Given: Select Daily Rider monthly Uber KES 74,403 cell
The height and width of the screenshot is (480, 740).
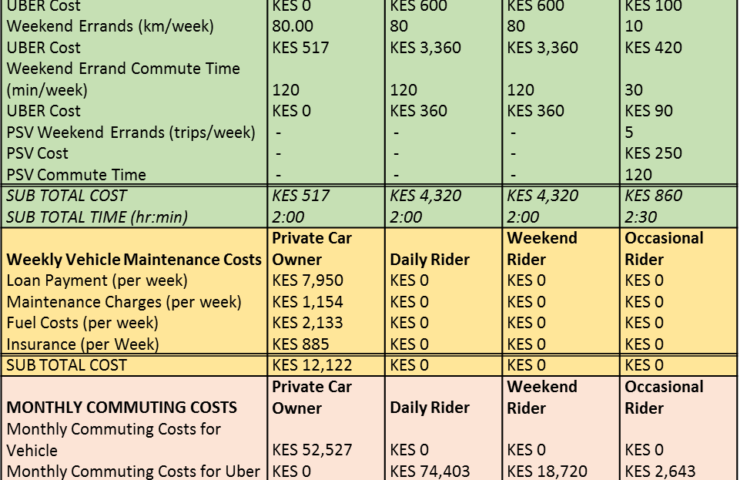Looking at the screenshot, I should (x=444, y=471).
